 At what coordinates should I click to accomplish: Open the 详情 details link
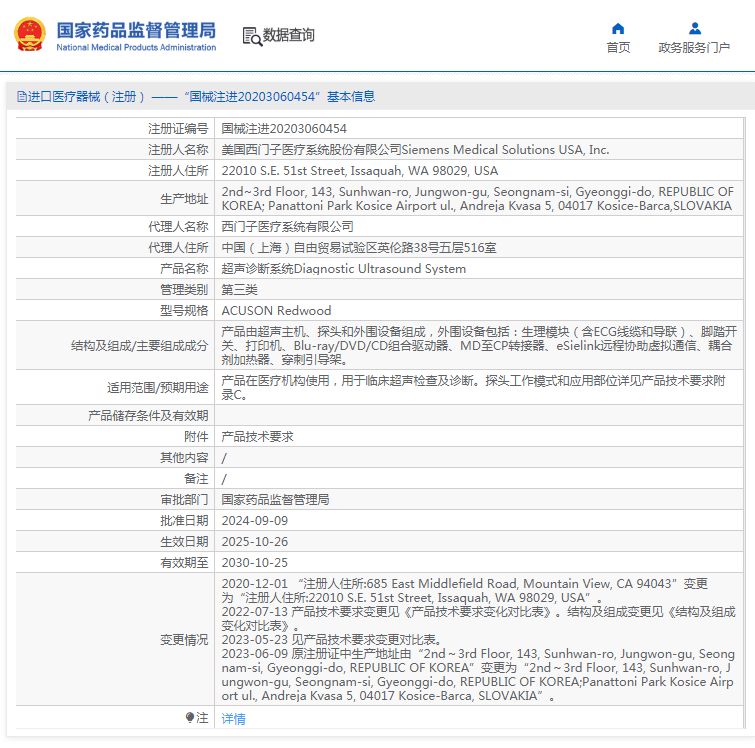(x=233, y=718)
